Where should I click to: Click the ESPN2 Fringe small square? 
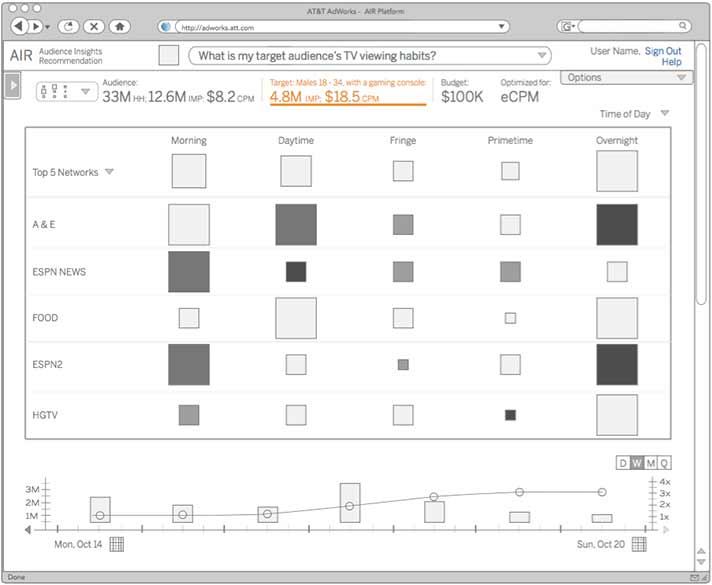(x=403, y=364)
